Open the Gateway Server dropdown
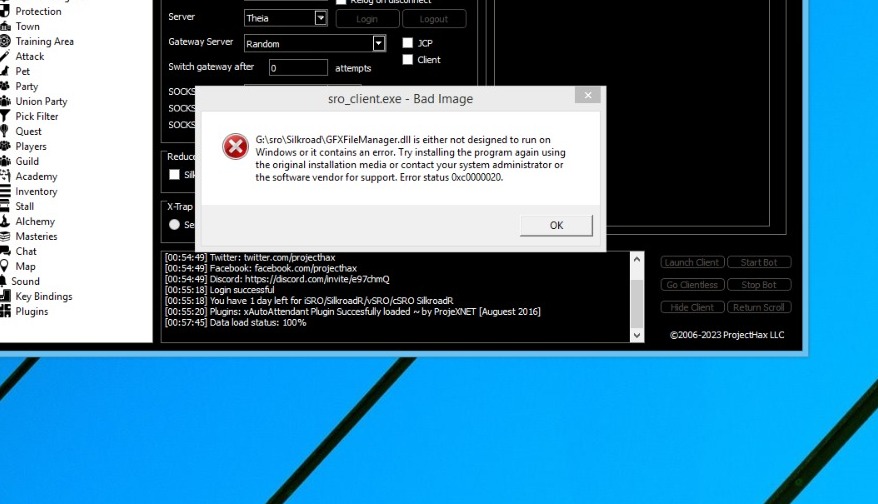Viewport: 878px width, 504px height. click(x=379, y=44)
